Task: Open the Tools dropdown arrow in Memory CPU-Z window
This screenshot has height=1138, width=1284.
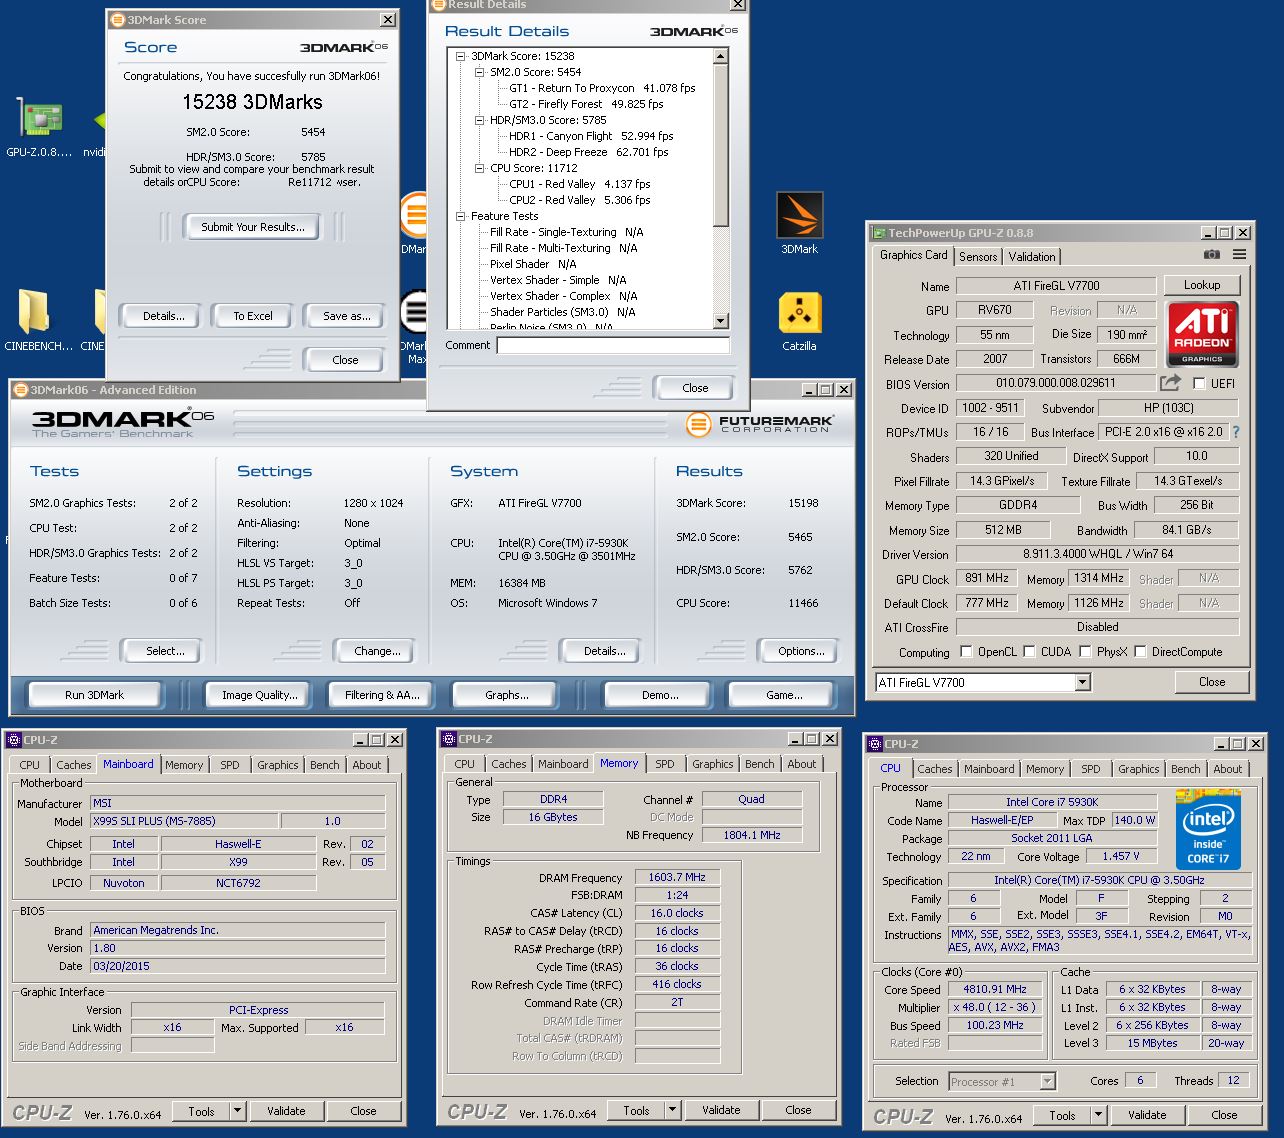Action: point(672,1110)
